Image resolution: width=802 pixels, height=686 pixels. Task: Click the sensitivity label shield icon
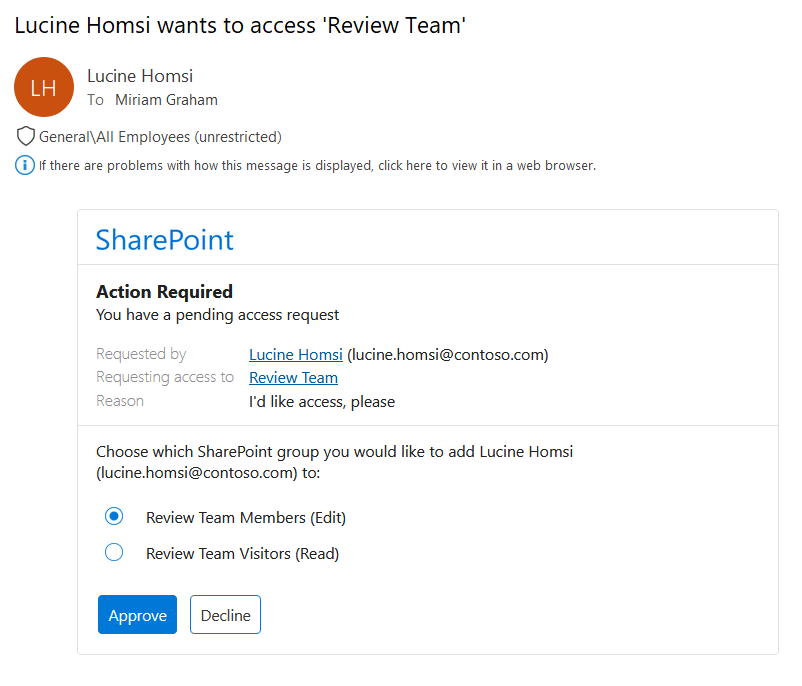26,137
